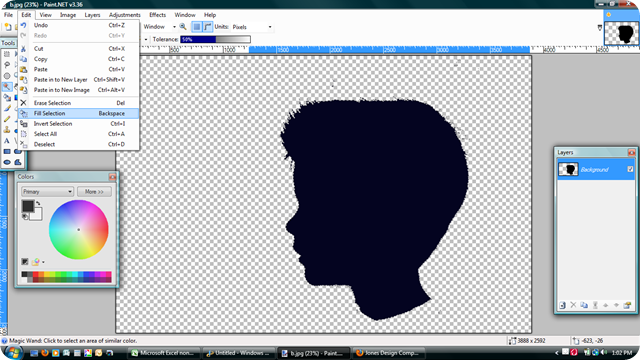Select the Ellipse Select tool

point(7,76)
